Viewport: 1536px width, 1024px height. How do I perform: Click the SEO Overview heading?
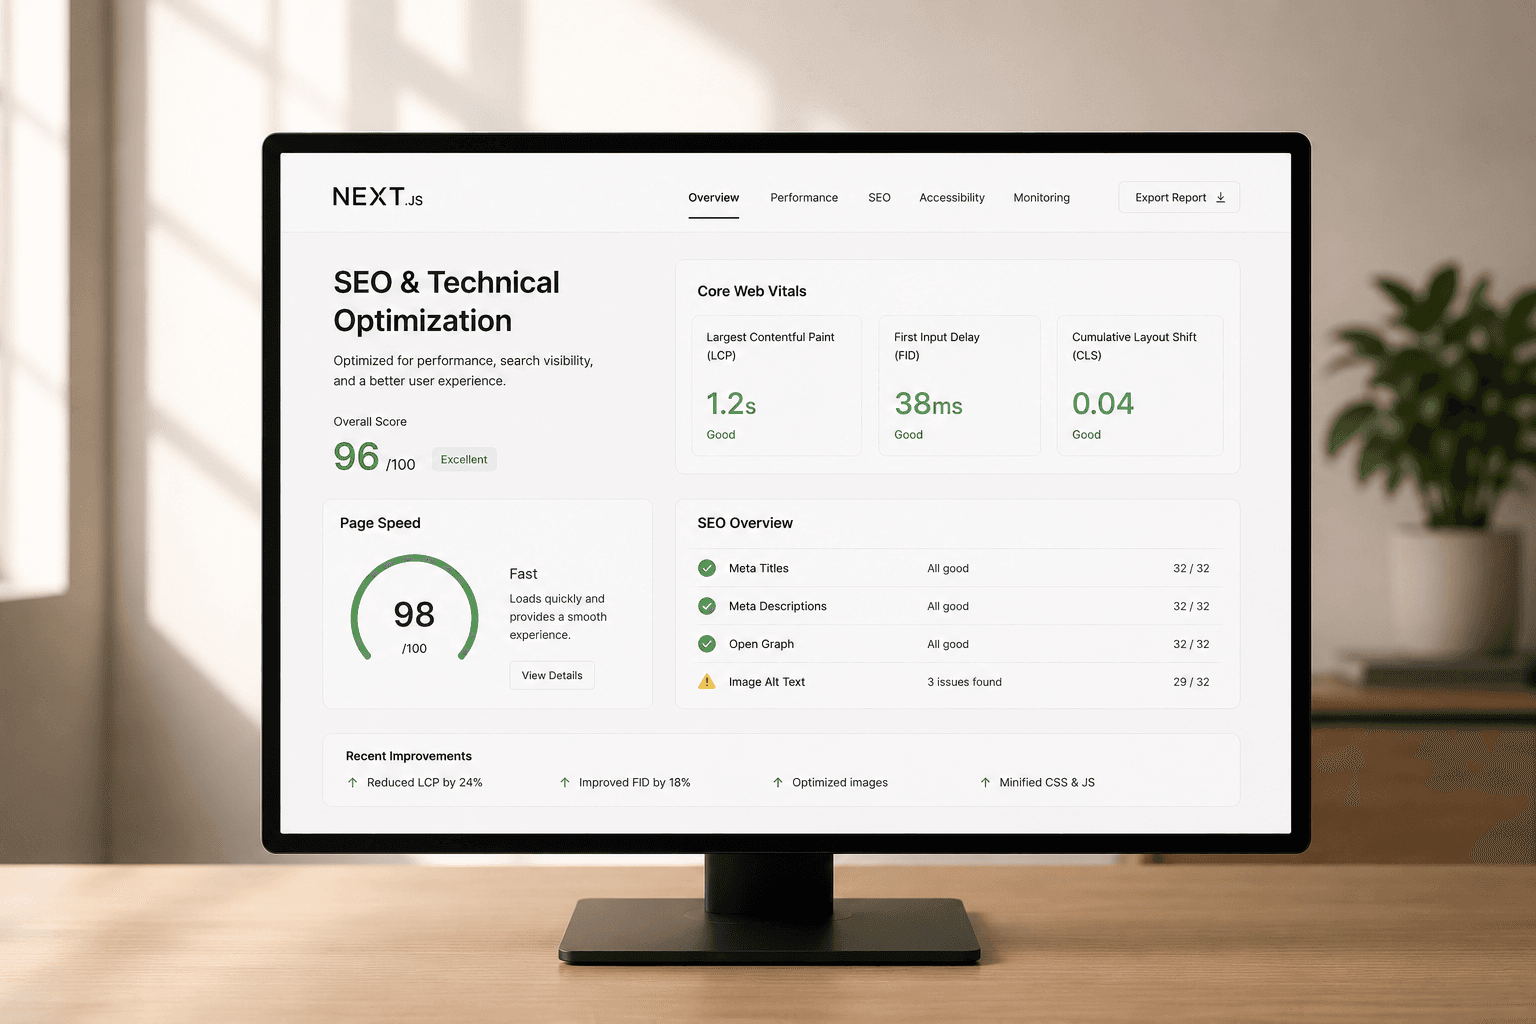(745, 523)
